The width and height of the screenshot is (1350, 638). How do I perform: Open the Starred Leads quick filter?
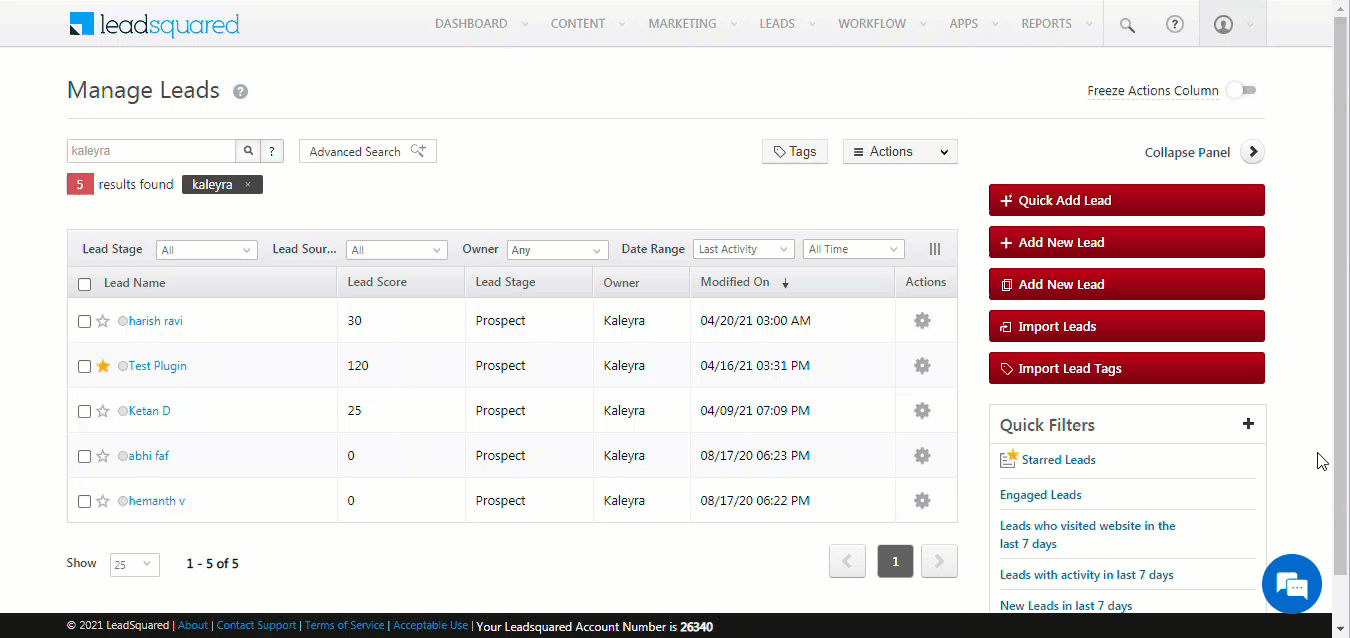(x=1058, y=460)
